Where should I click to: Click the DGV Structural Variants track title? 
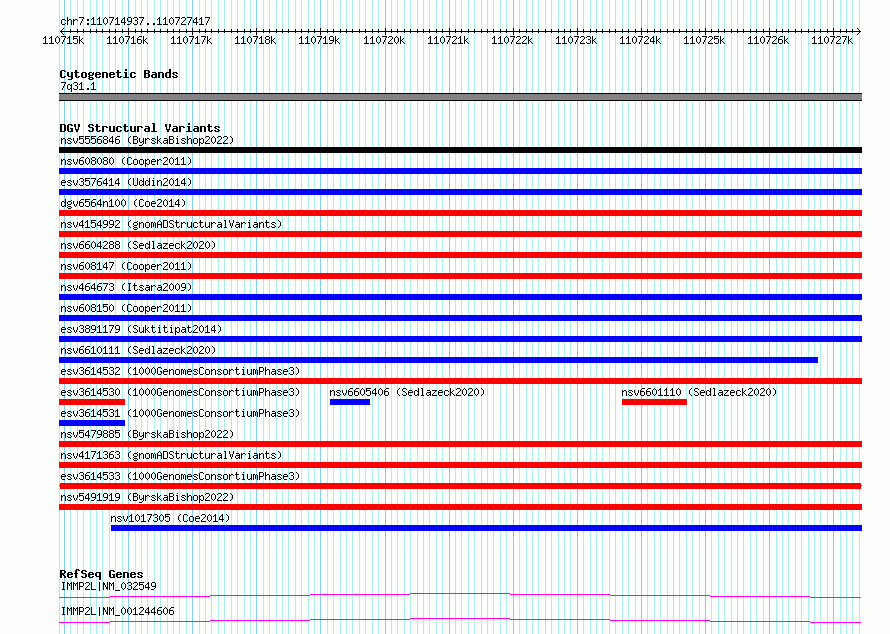pyautogui.click(x=140, y=128)
